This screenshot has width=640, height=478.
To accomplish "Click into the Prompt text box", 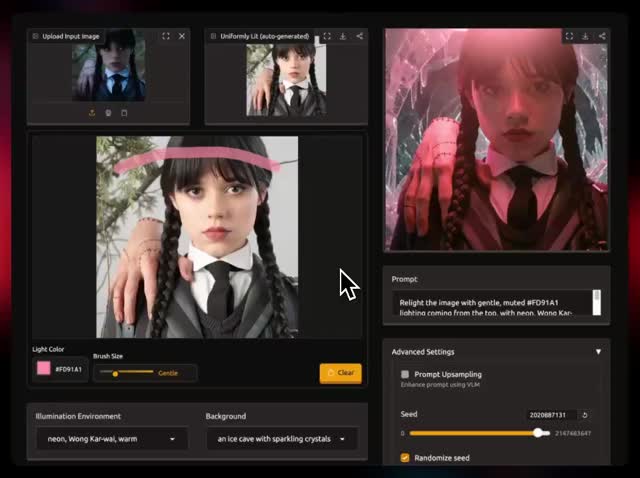I will 492,303.
